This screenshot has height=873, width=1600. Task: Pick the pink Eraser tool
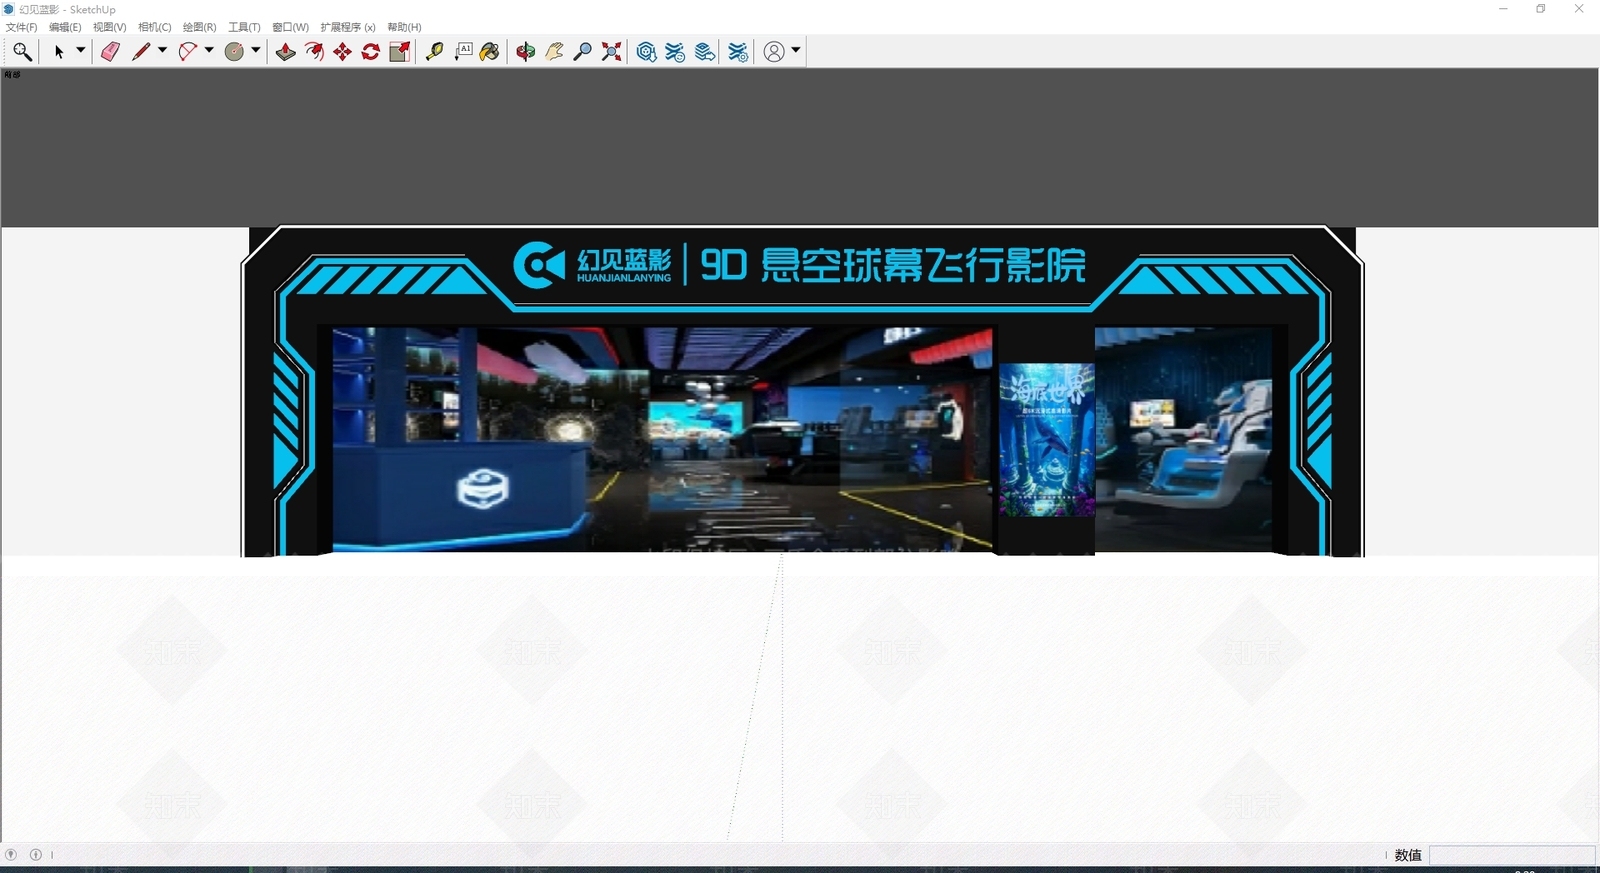[110, 52]
